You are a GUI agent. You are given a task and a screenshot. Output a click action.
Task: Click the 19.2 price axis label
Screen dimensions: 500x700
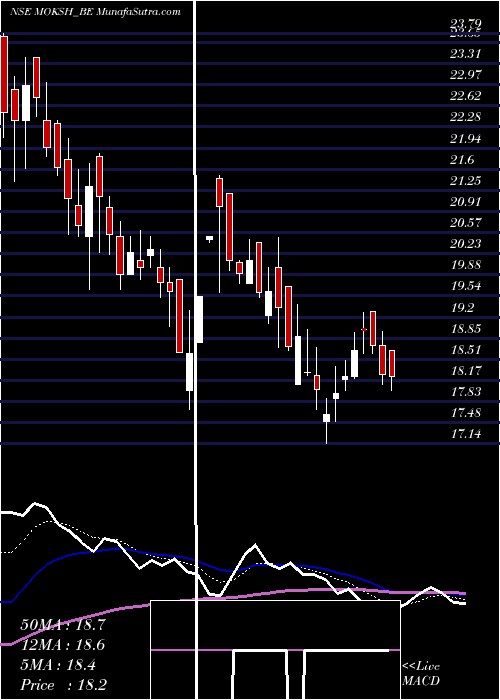[462, 307]
